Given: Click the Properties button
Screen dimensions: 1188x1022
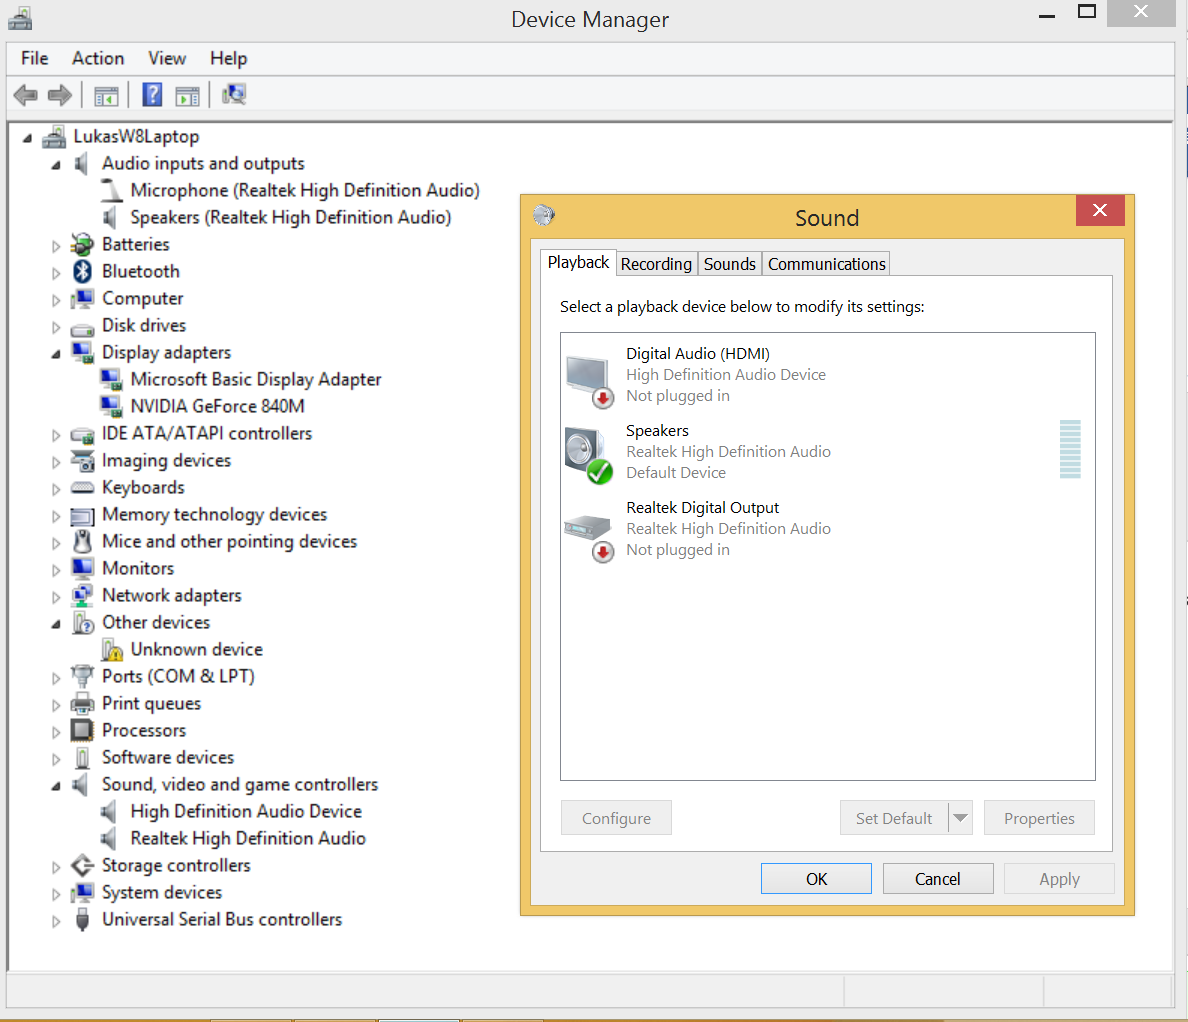Looking at the screenshot, I should point(1039,818).
